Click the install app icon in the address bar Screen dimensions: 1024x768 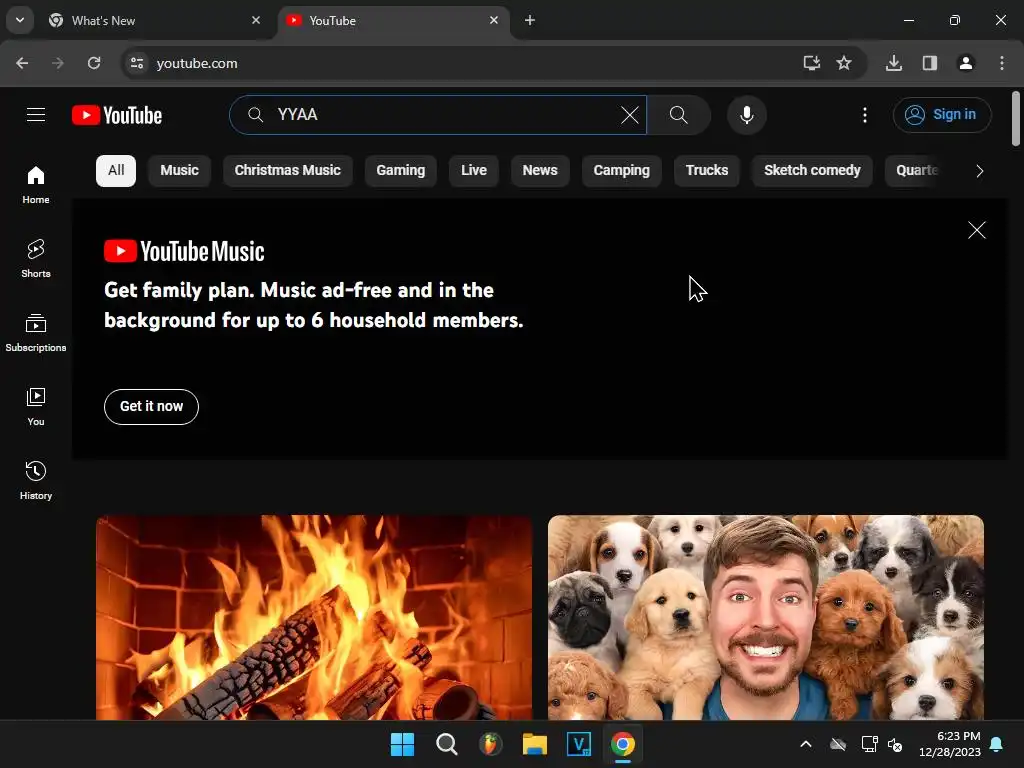point(812,63)
